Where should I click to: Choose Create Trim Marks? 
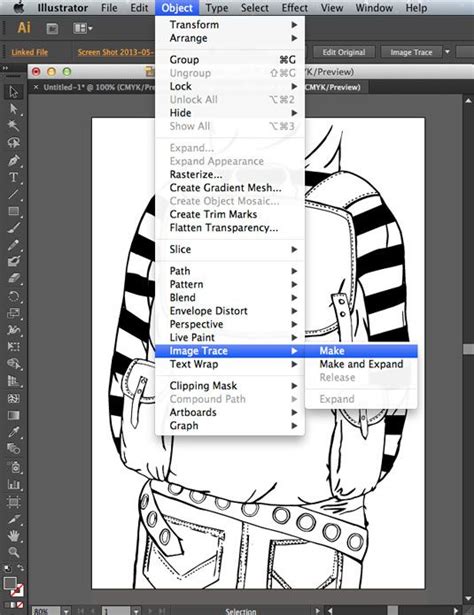230,215
